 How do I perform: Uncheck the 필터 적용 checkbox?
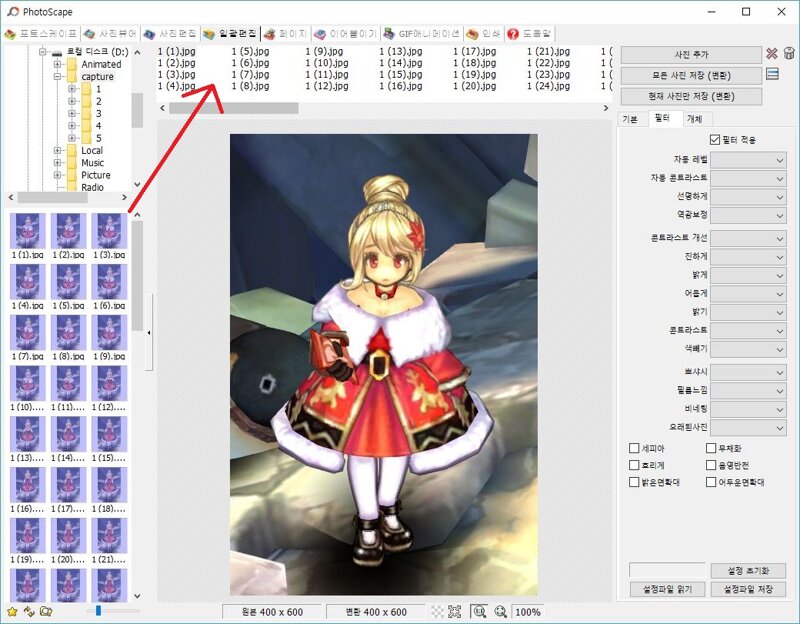715,139
